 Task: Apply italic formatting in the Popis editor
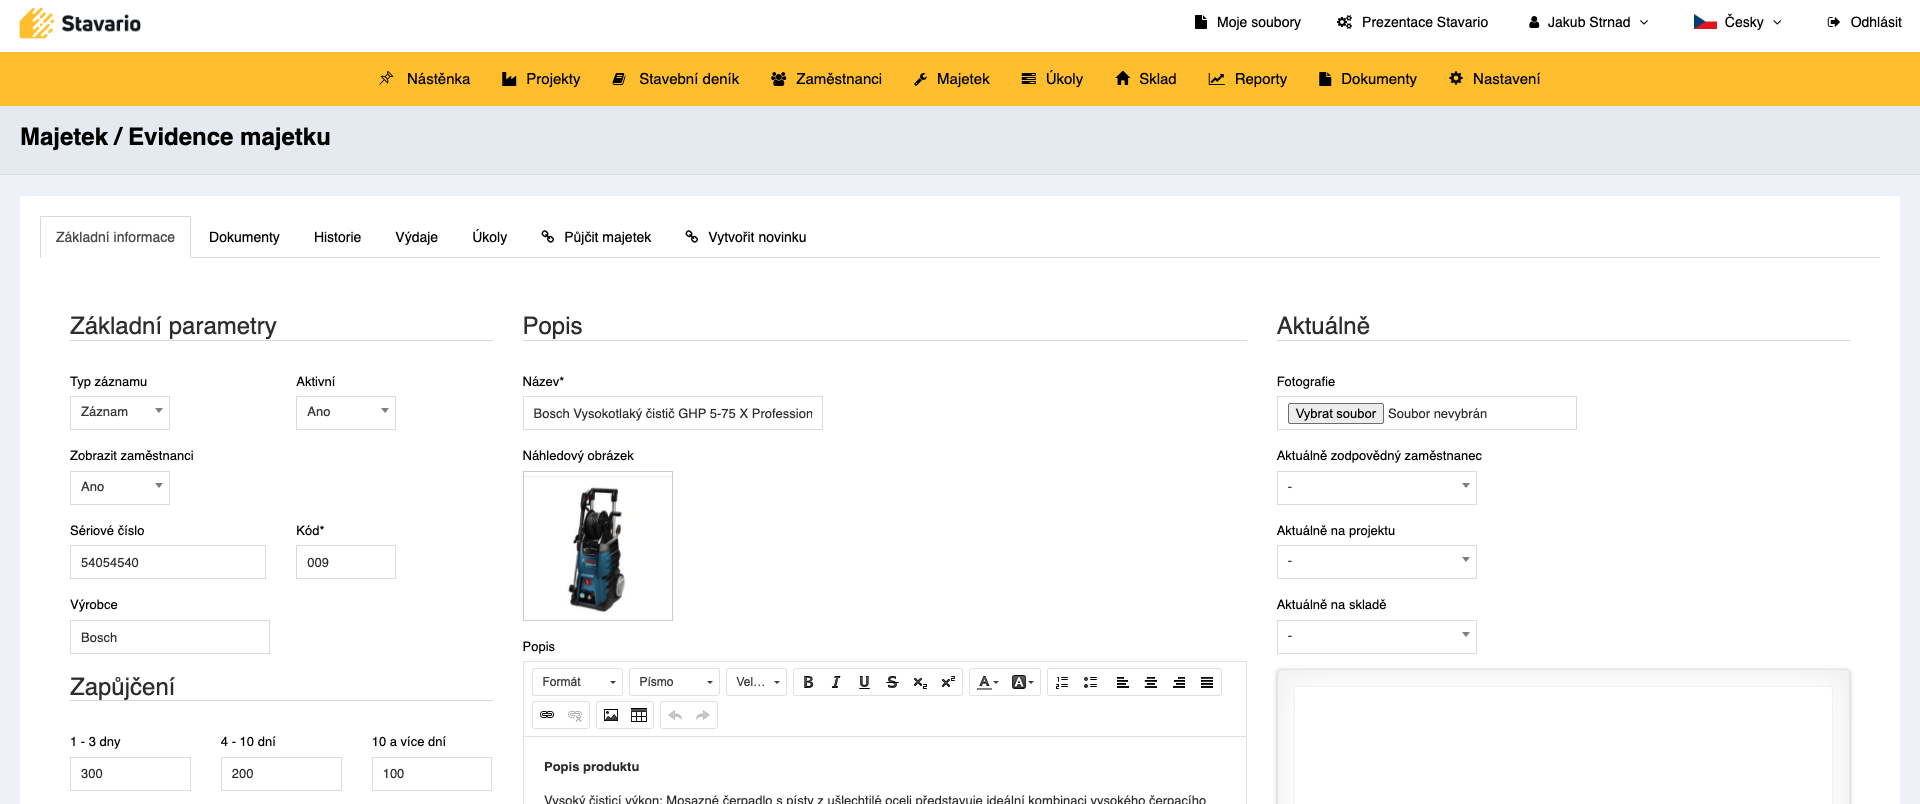(836, 682)
